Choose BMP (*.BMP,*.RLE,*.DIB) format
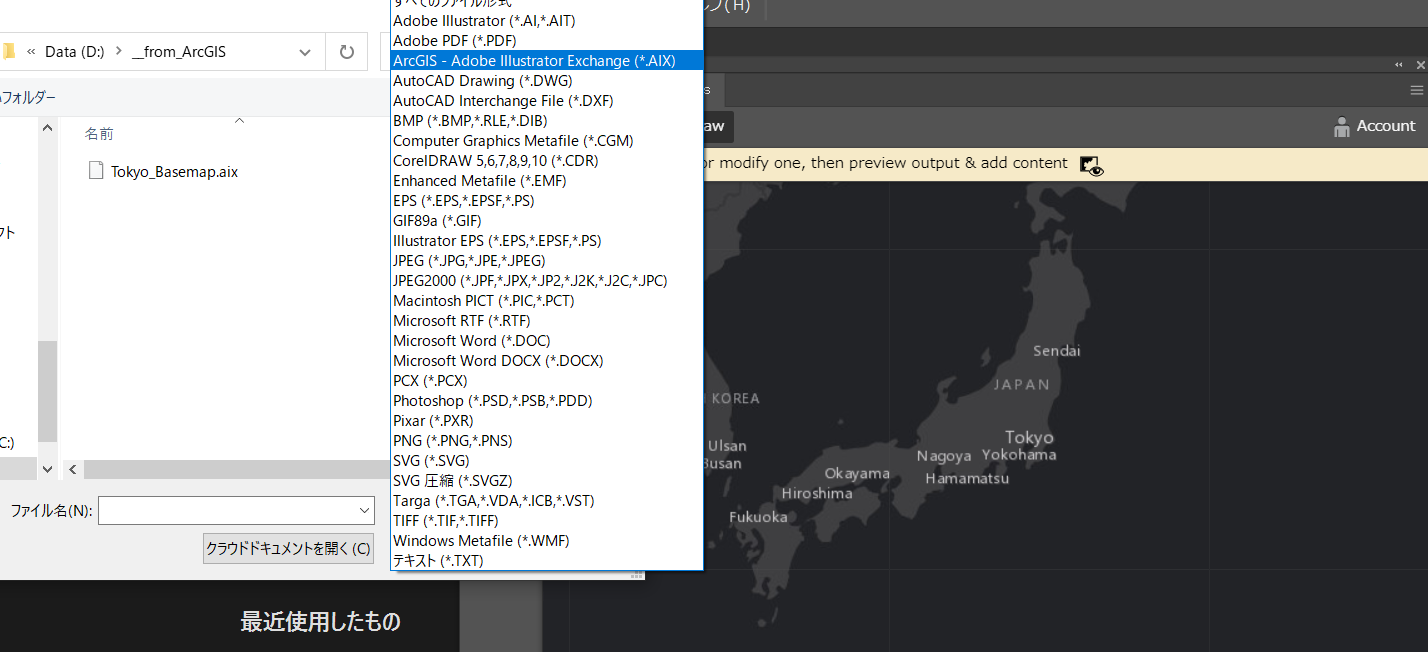 (x=547, y=120)
